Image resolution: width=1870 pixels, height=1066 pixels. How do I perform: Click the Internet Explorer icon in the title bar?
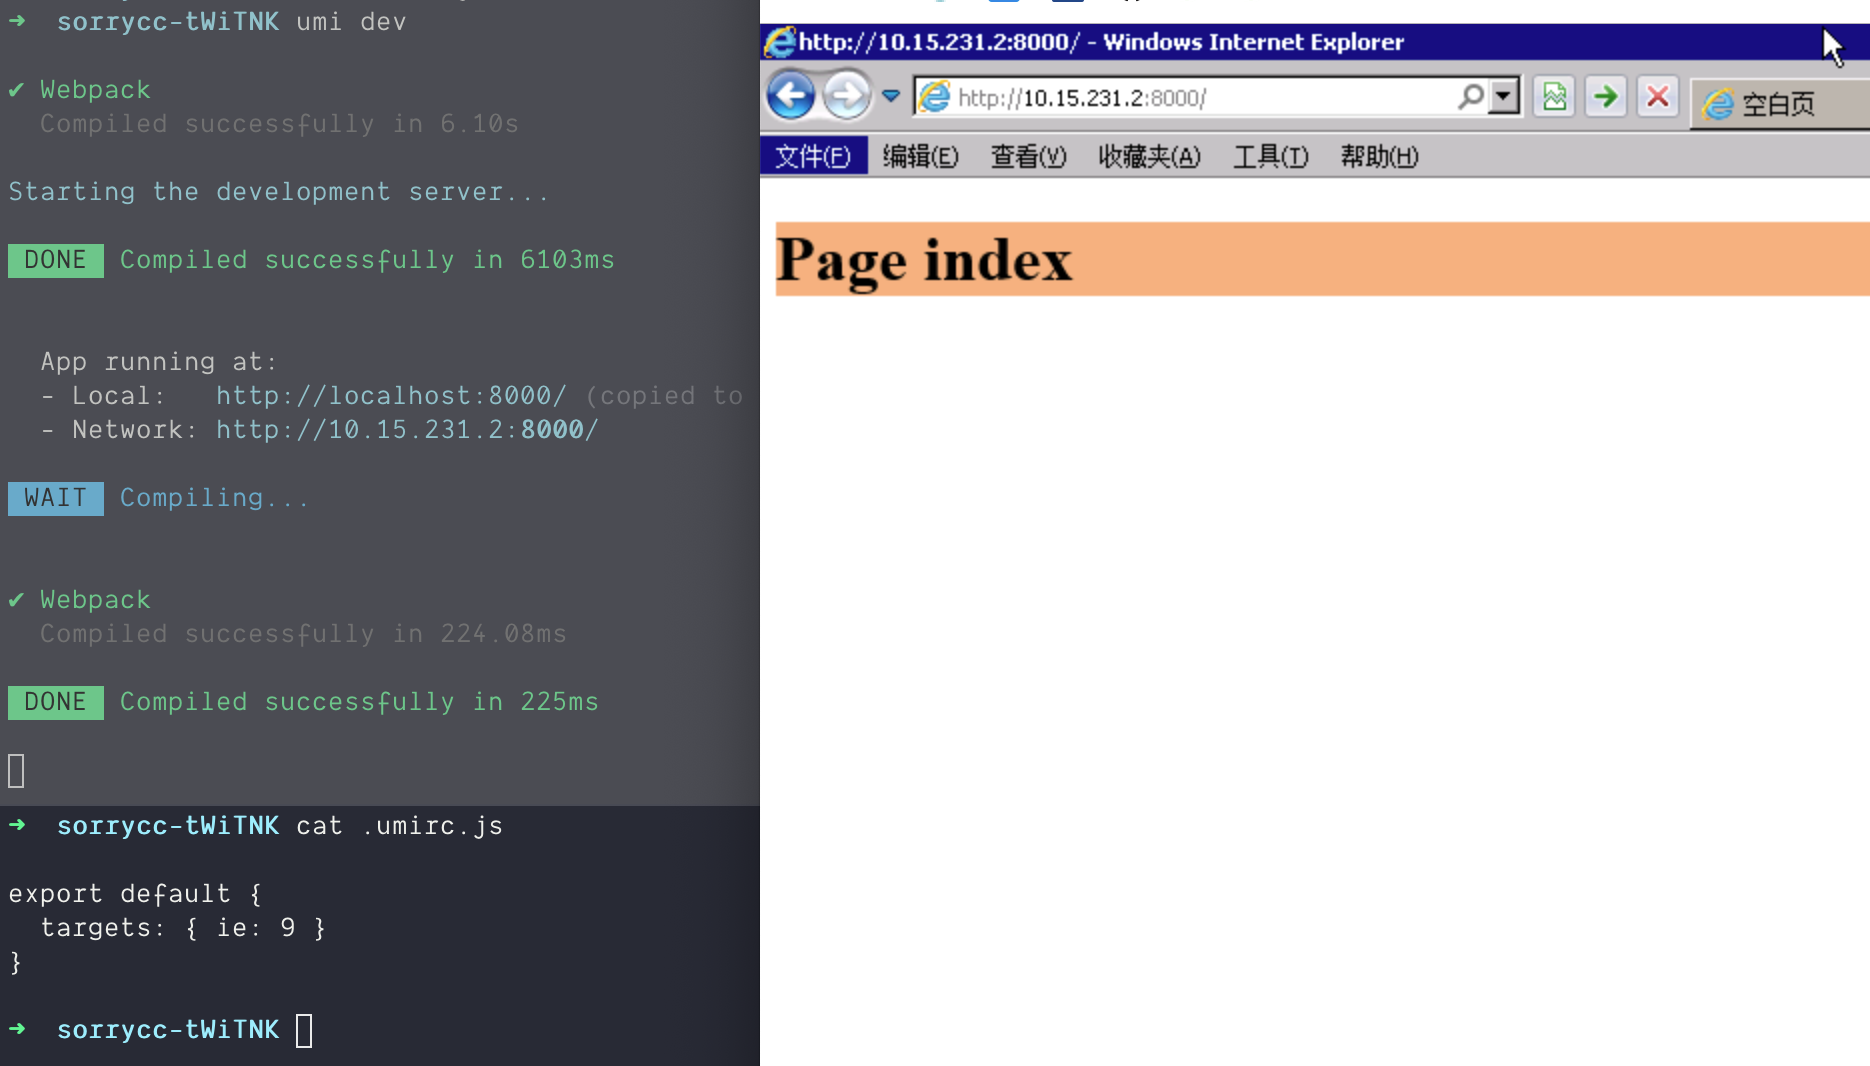click(779, 42)
